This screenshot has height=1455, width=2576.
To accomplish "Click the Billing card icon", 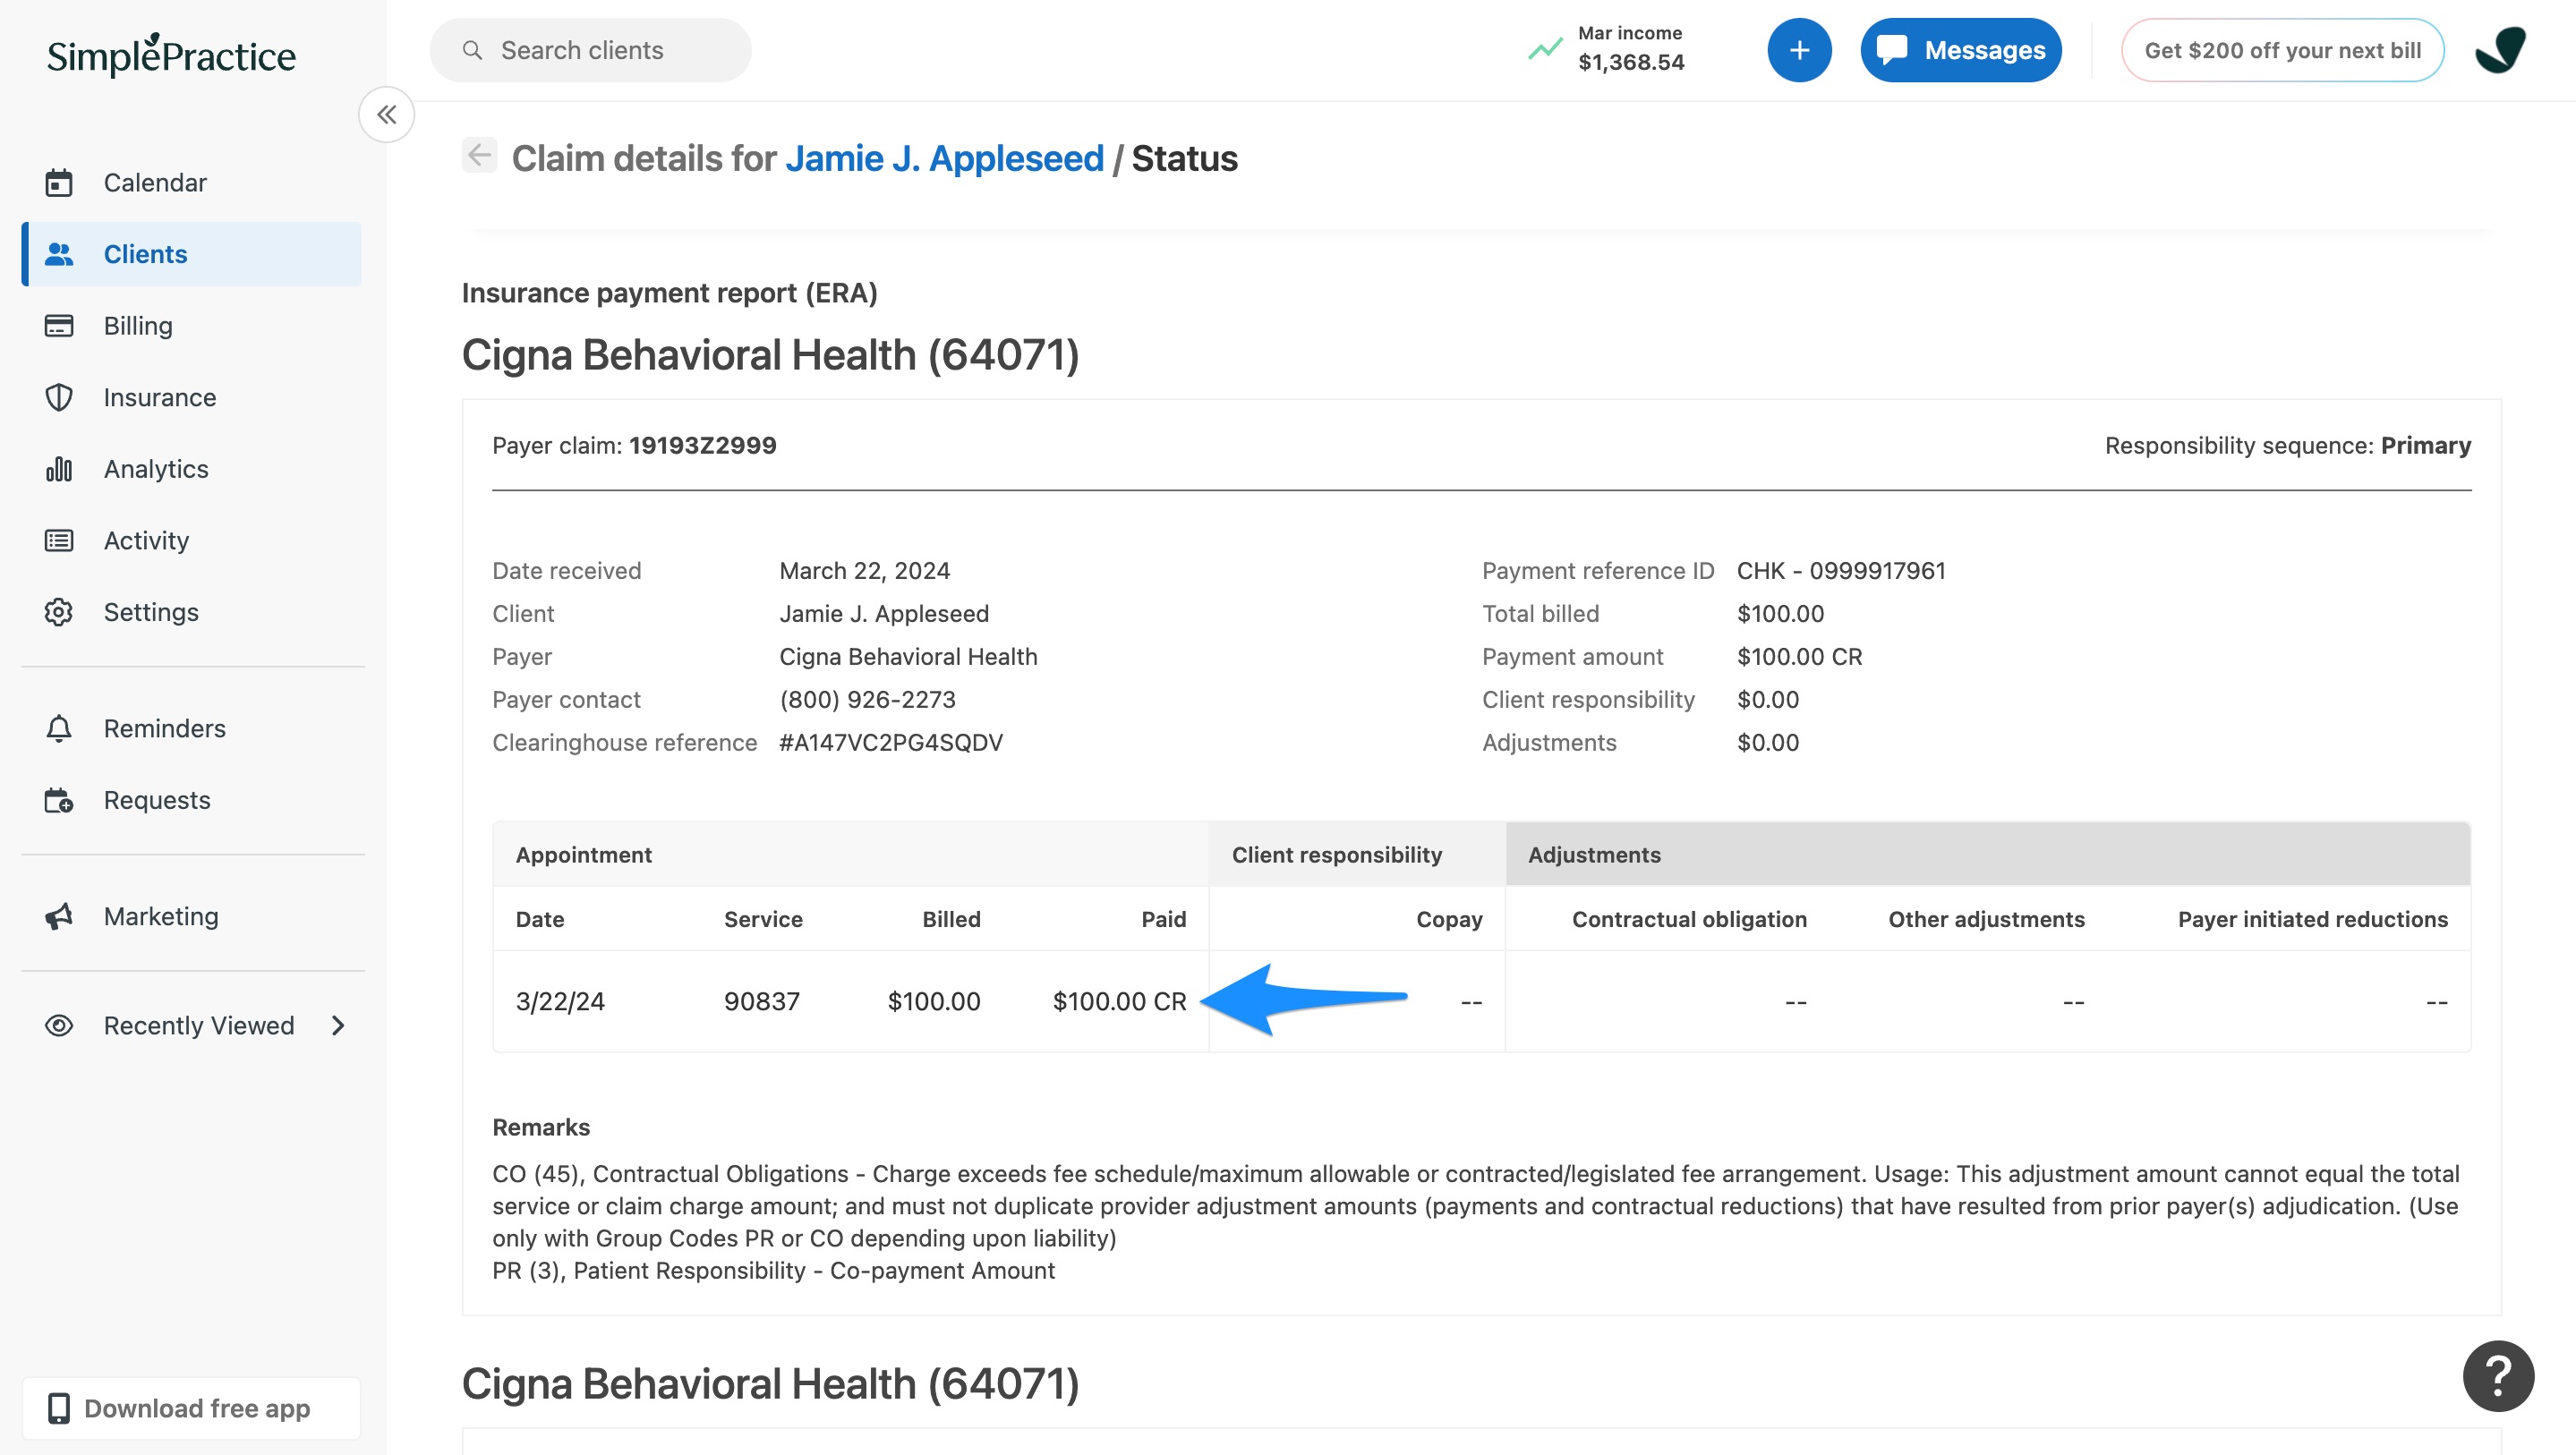I will [x=59, y=326].
